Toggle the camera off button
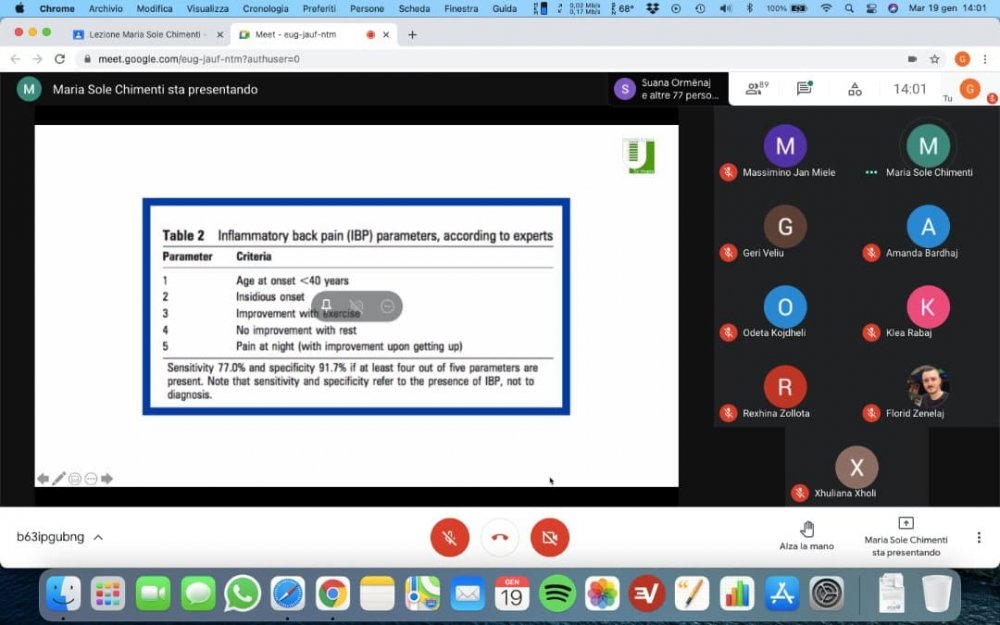This screenshot has width=1000, height=625. click(549, 538)
